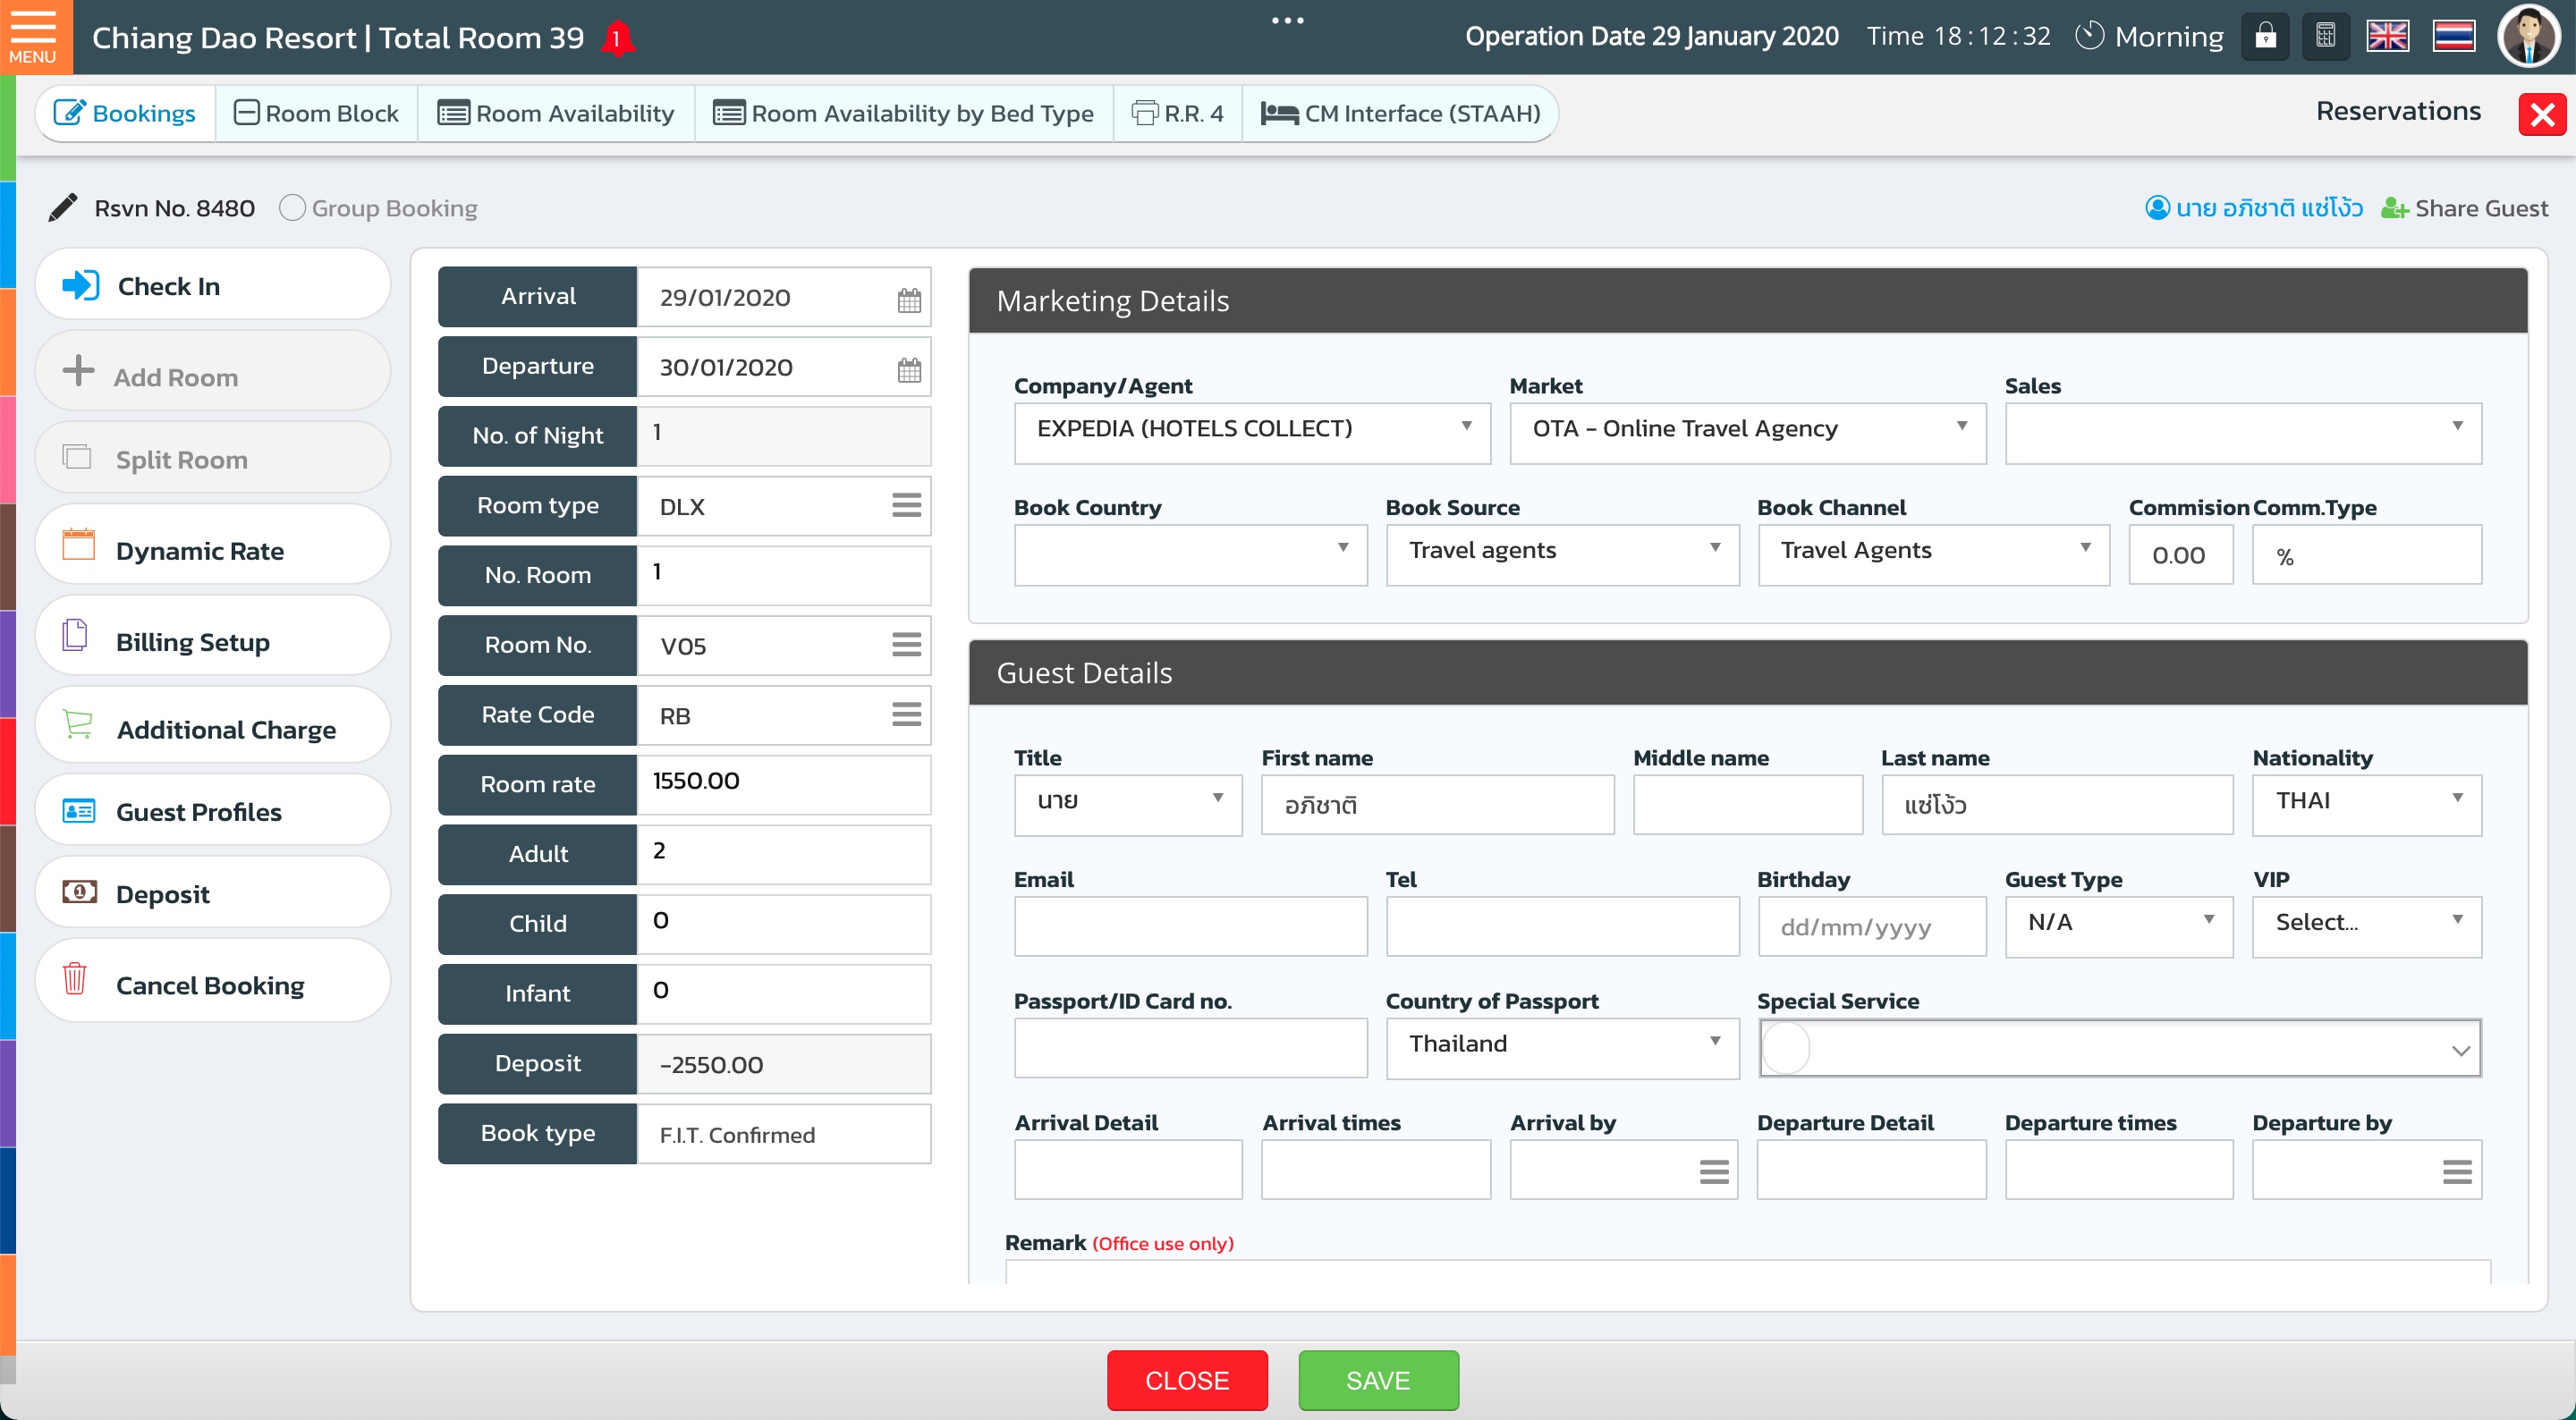Select the Group Booking radio button
Viewport: 2576px width, 1420px height.
[292, 208]
